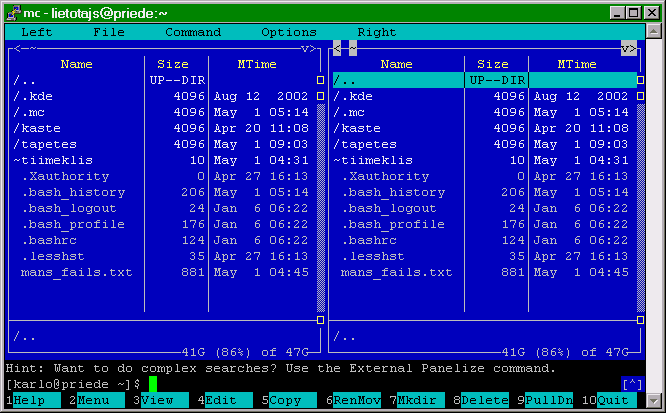666x413 pixels.
Task: Select the highlighted /.. row in right panel
Action: pos(485,80)
